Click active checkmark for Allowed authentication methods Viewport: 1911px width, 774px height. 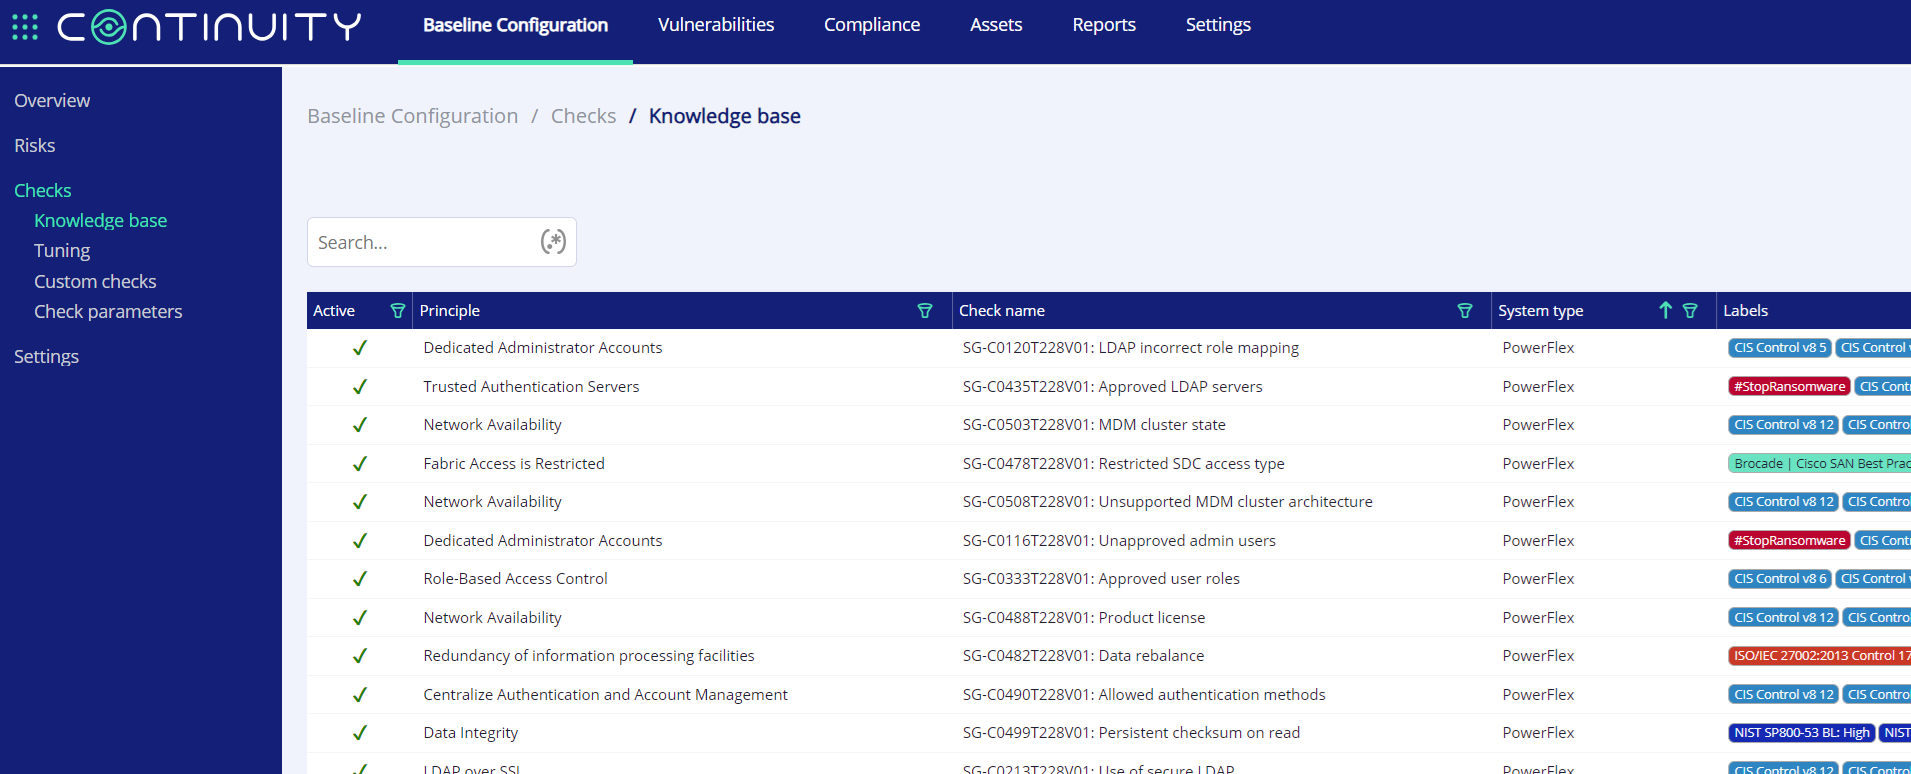point(360,694)
